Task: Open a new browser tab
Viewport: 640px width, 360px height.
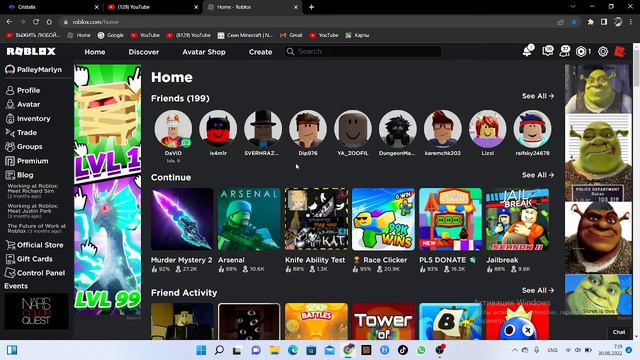Action: pyautogui.click(x=311, y=7)
